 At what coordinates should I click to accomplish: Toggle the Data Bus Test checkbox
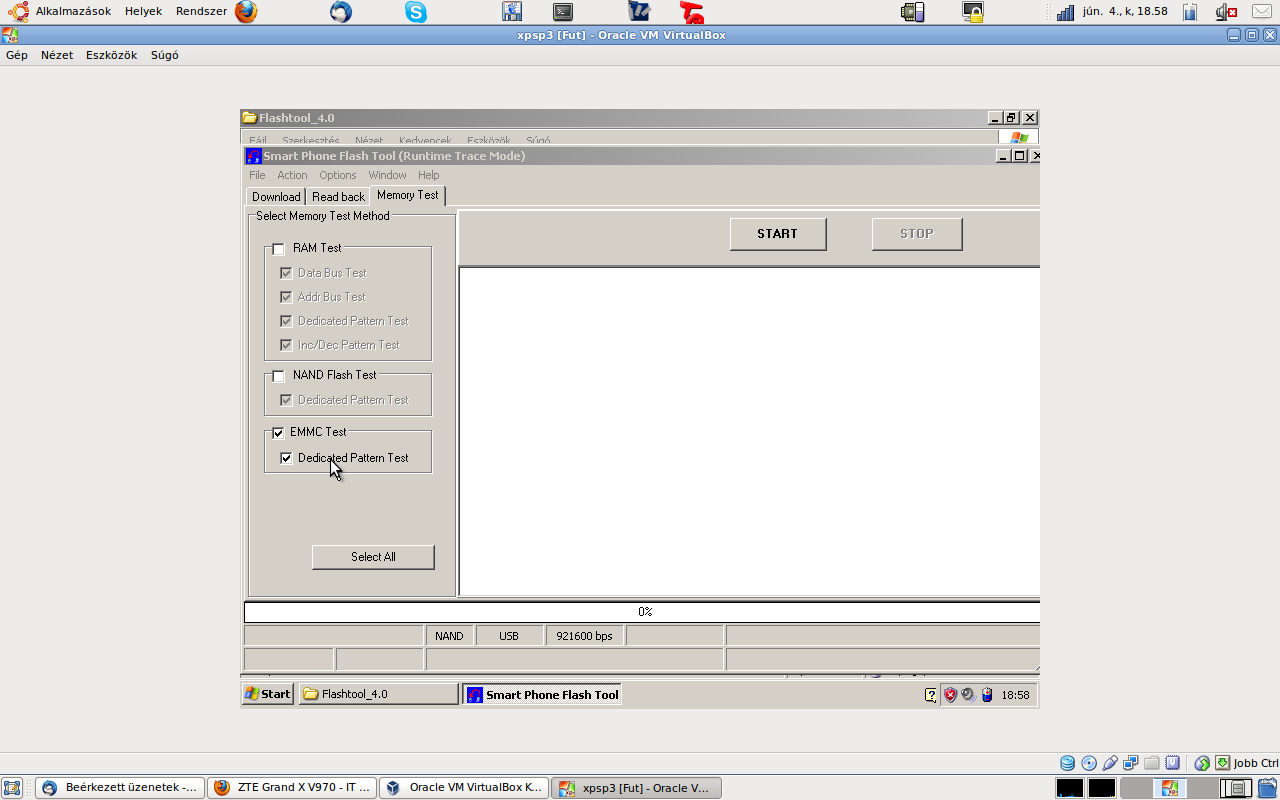coord(287,273)
